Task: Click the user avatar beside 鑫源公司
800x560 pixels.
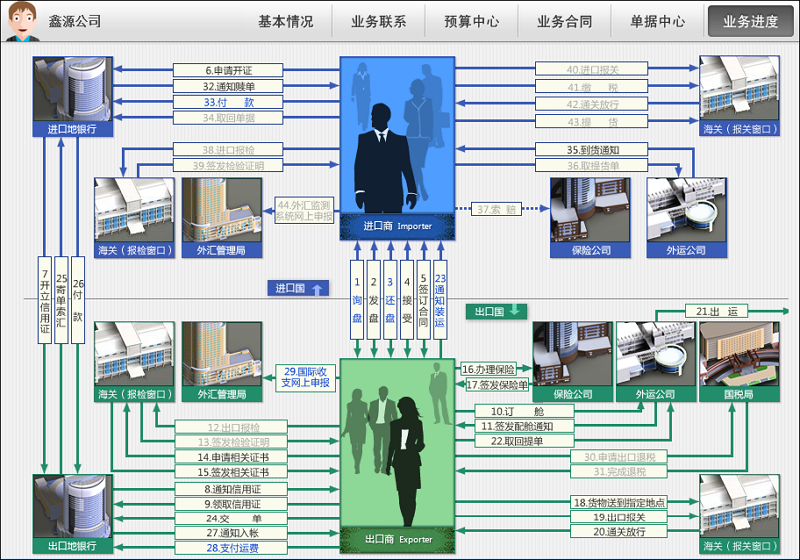Action: pyautogui.click(x=22, y=21)
